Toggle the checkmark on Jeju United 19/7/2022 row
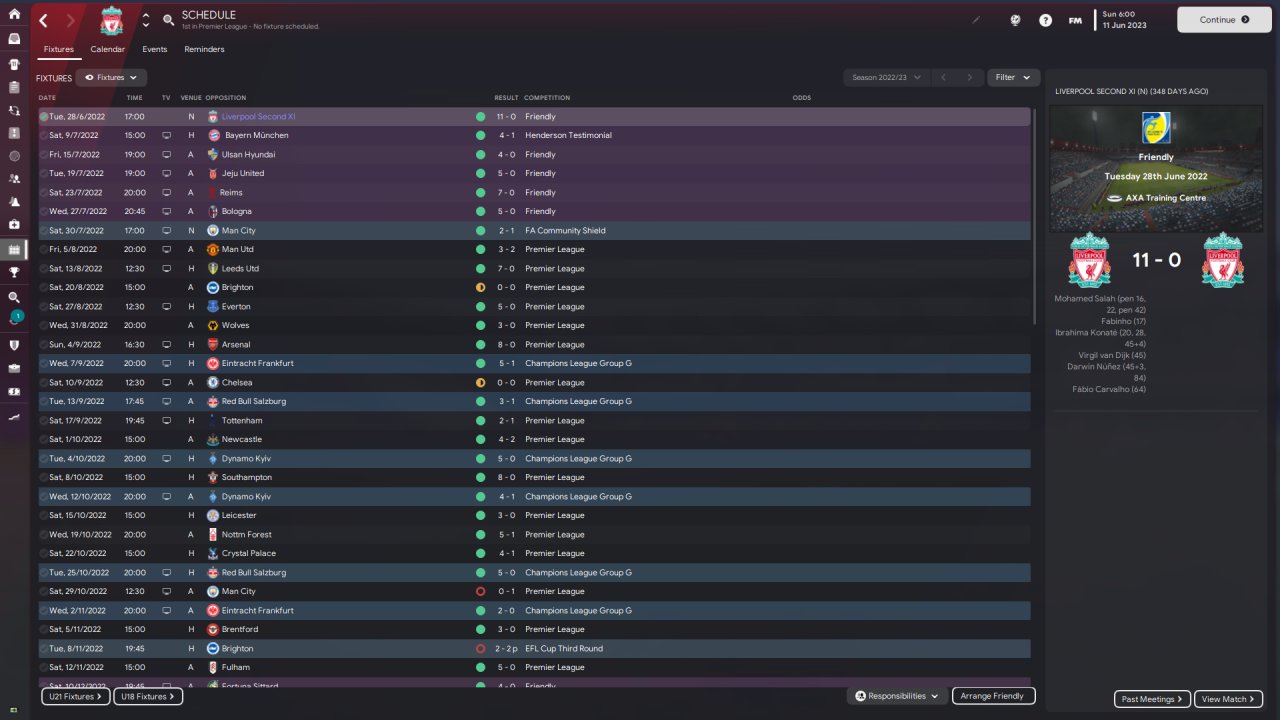Screen dimensions: 1280x720 [x=44, y=173]
